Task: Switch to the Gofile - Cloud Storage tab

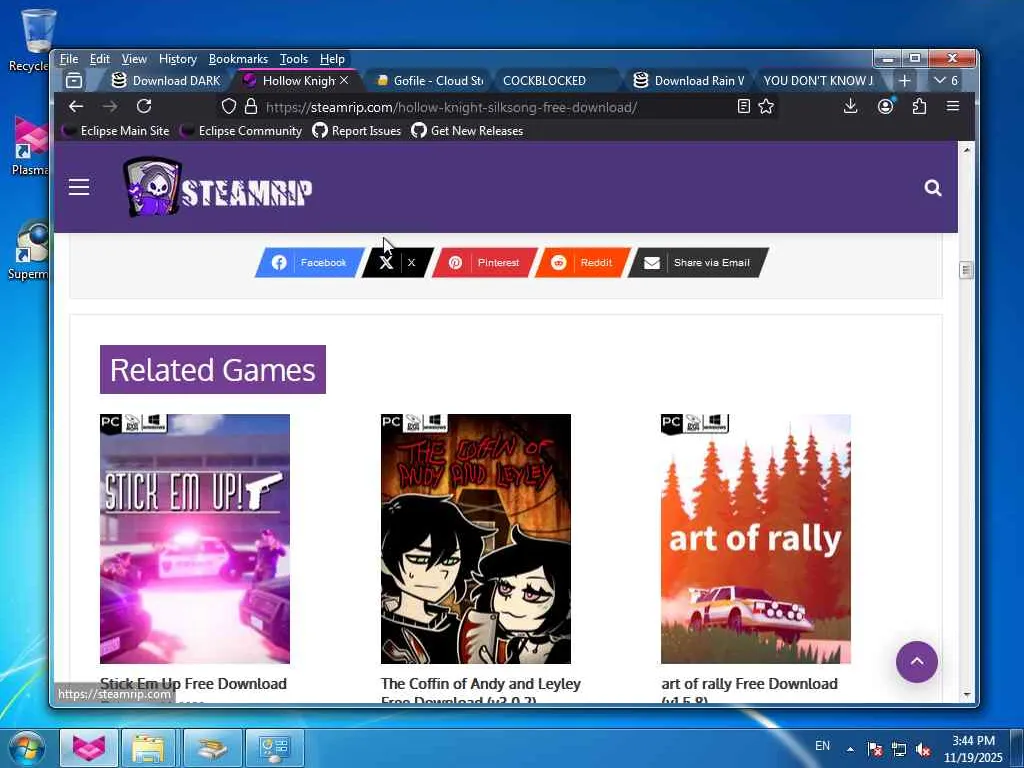Action: pos(430,80)
